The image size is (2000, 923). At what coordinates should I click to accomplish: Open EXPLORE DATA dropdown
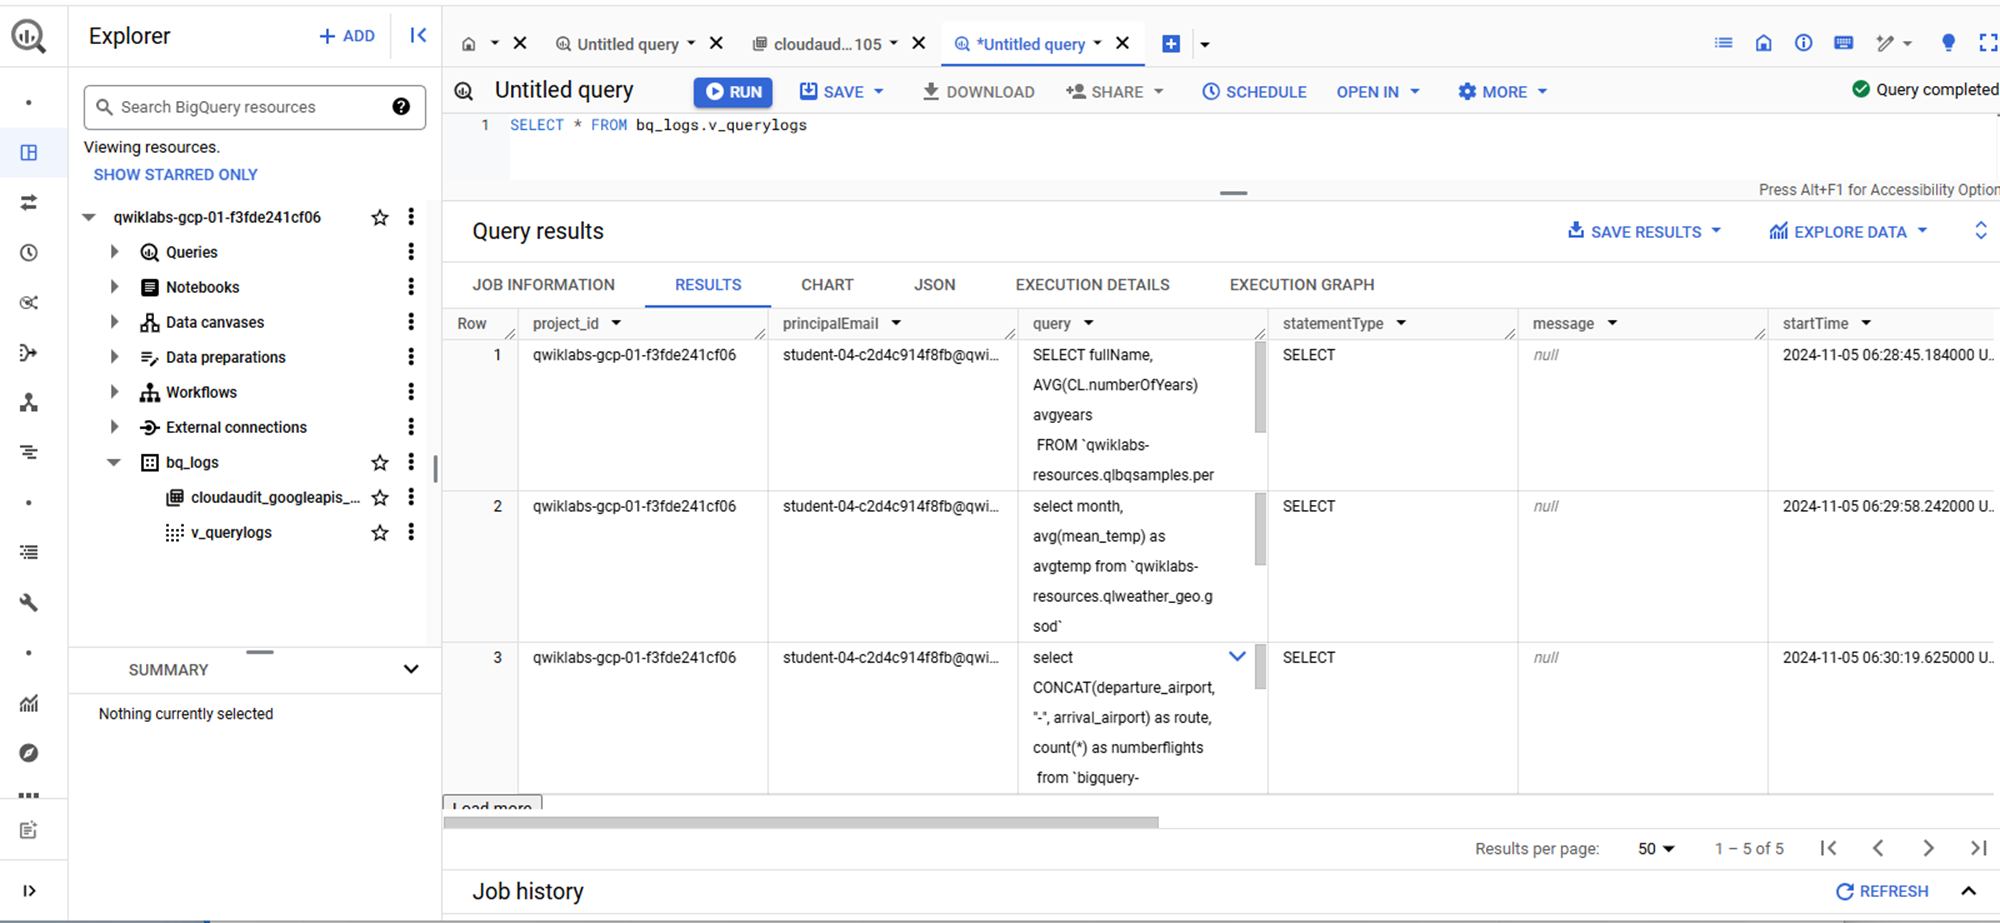1847,231
